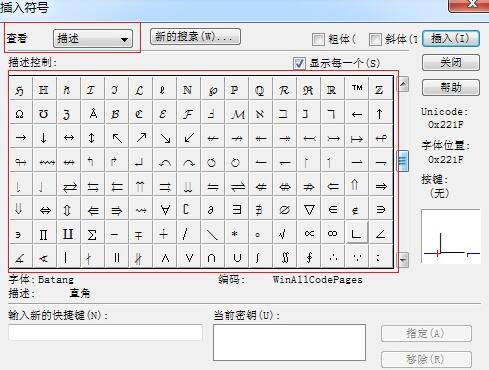The width and height of the screenshot is (489, 370).
Task: Select the angle ∠ symbol
Action: [x=380, y=234]
